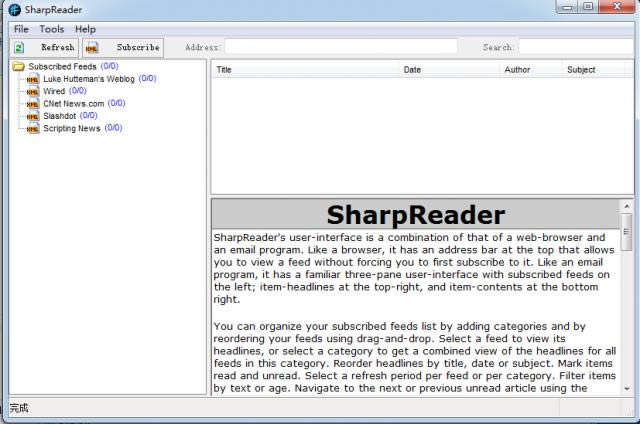Click the Refresh button icon in toolbar
Image resolution: width=640 pixels, height=424 pixels.
click(19, 48)
